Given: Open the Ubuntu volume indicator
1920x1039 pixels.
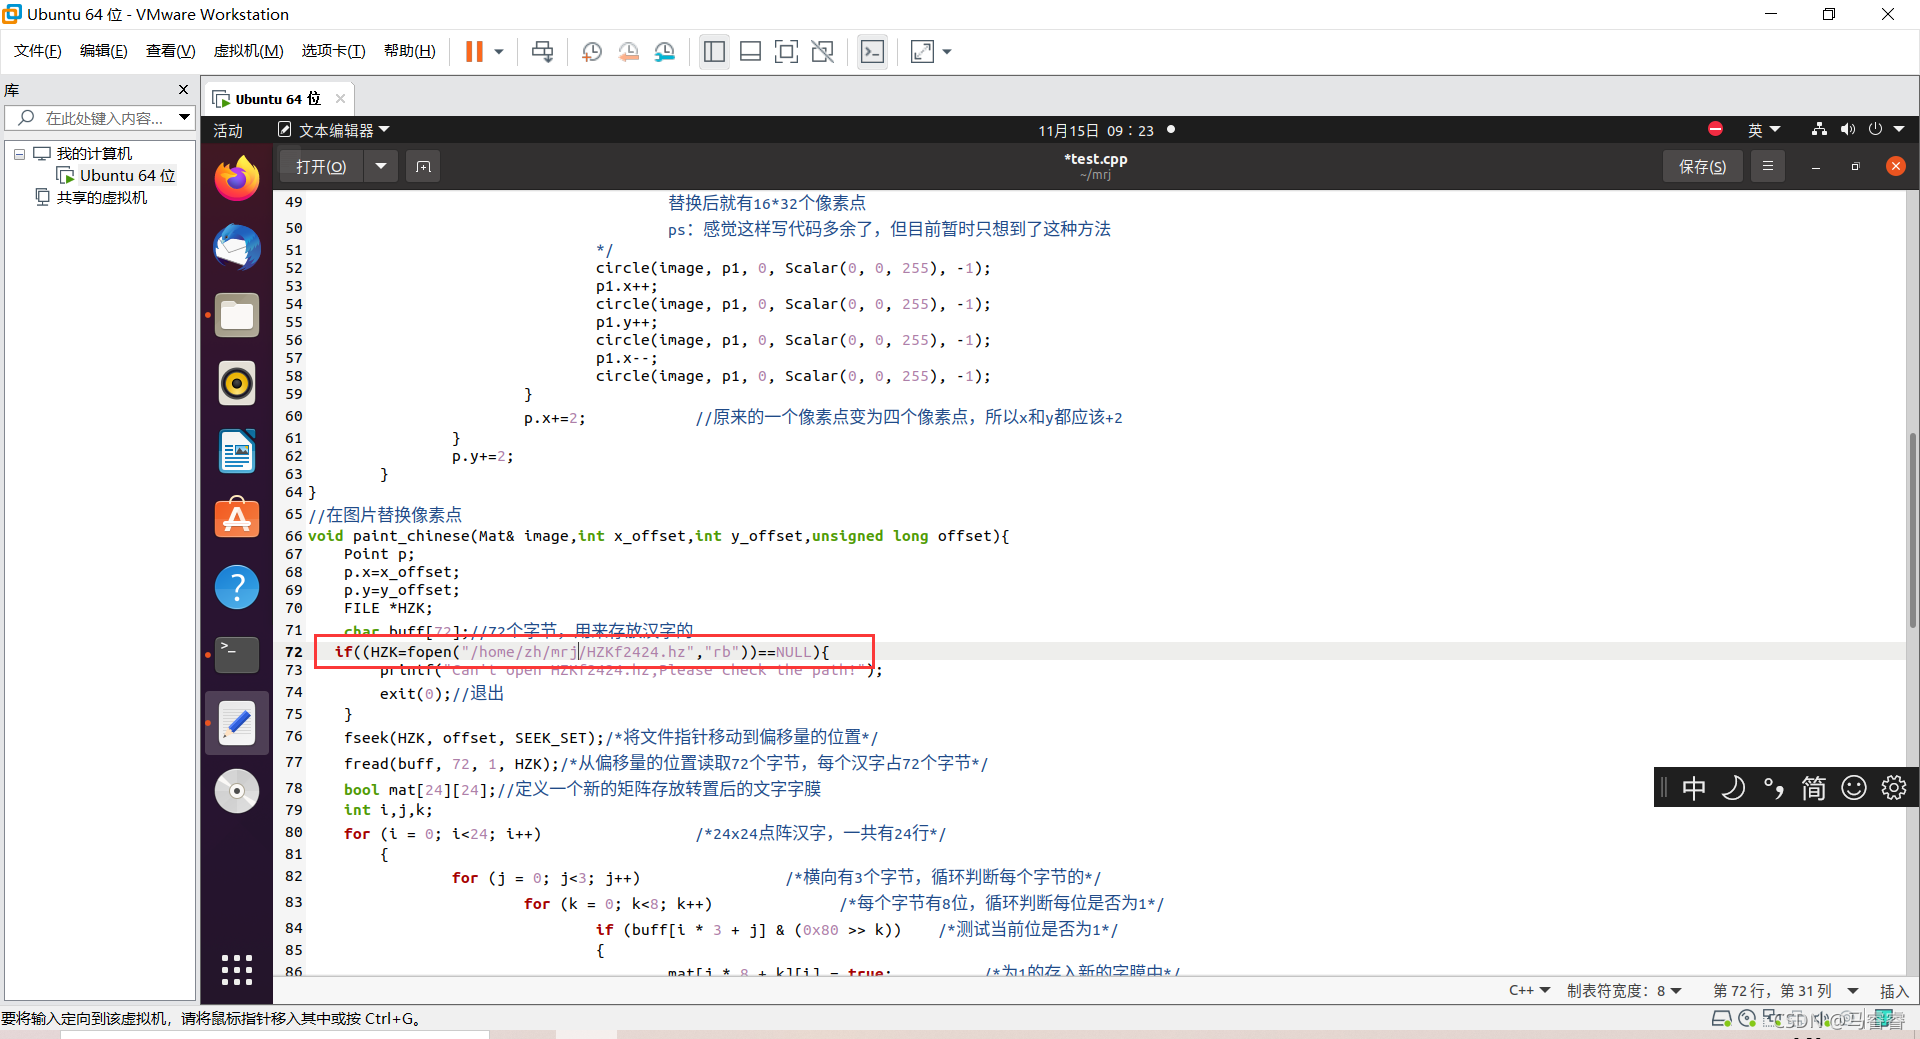Looking at the screenshot, I should 1847,130.
